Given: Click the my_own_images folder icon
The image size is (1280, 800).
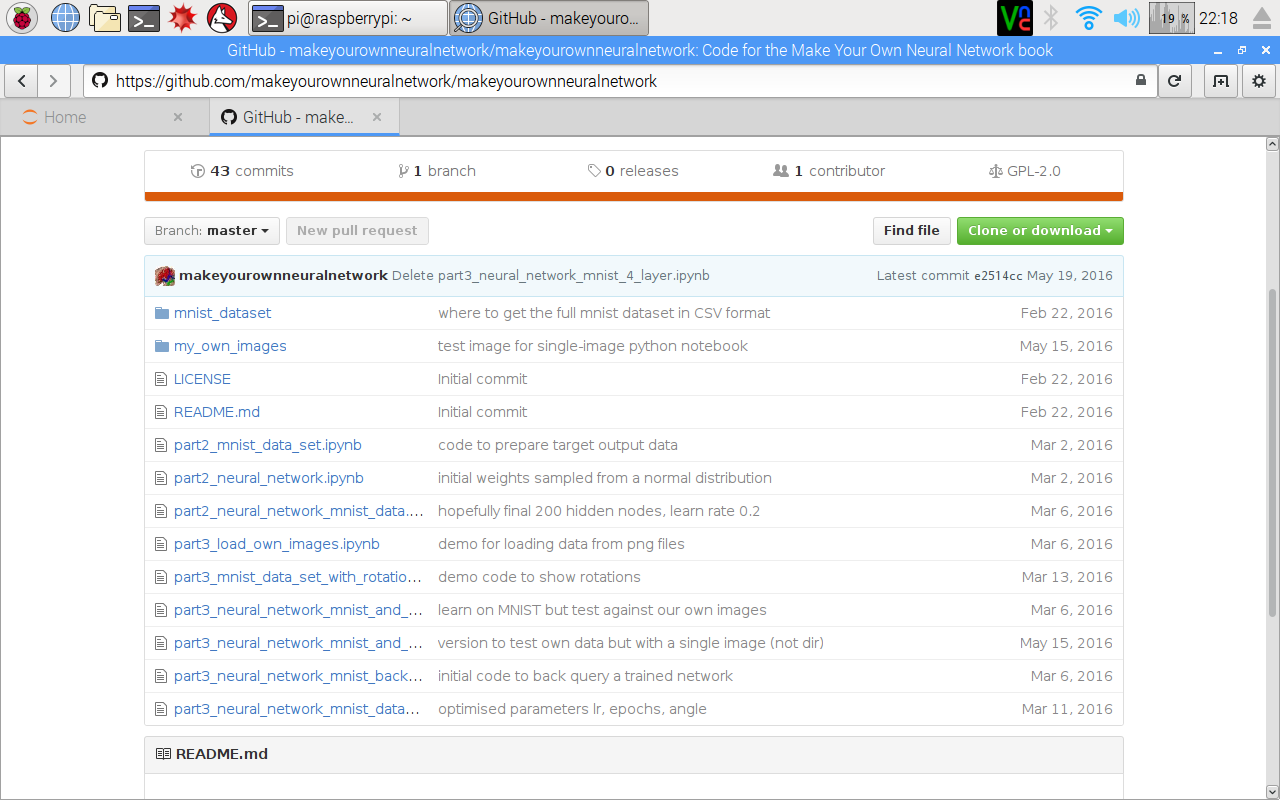Looking at the screenshot, I should (x=162, y=346).
